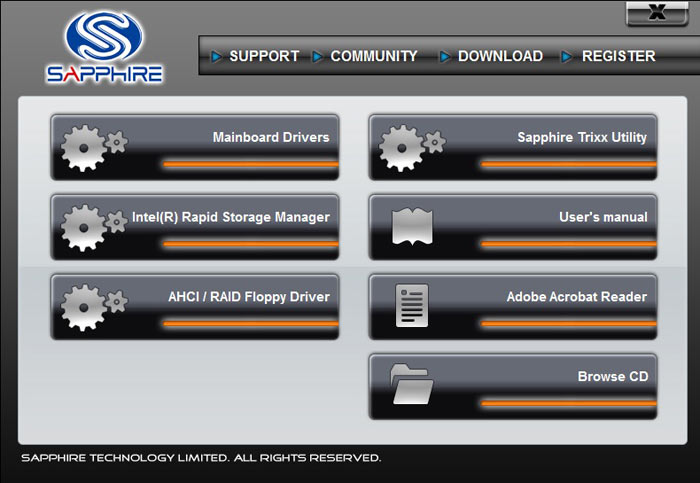Open the User's manual text label

[602, 217]
